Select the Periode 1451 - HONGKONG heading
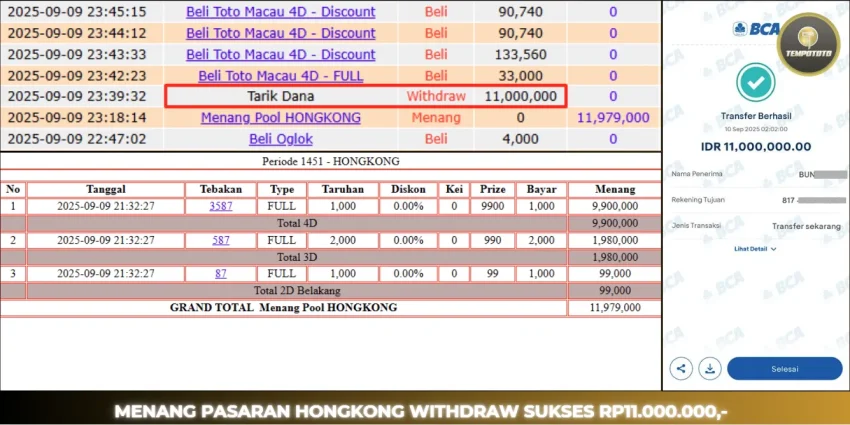Viewport: 850px width, 425px height. coord(331,161)
